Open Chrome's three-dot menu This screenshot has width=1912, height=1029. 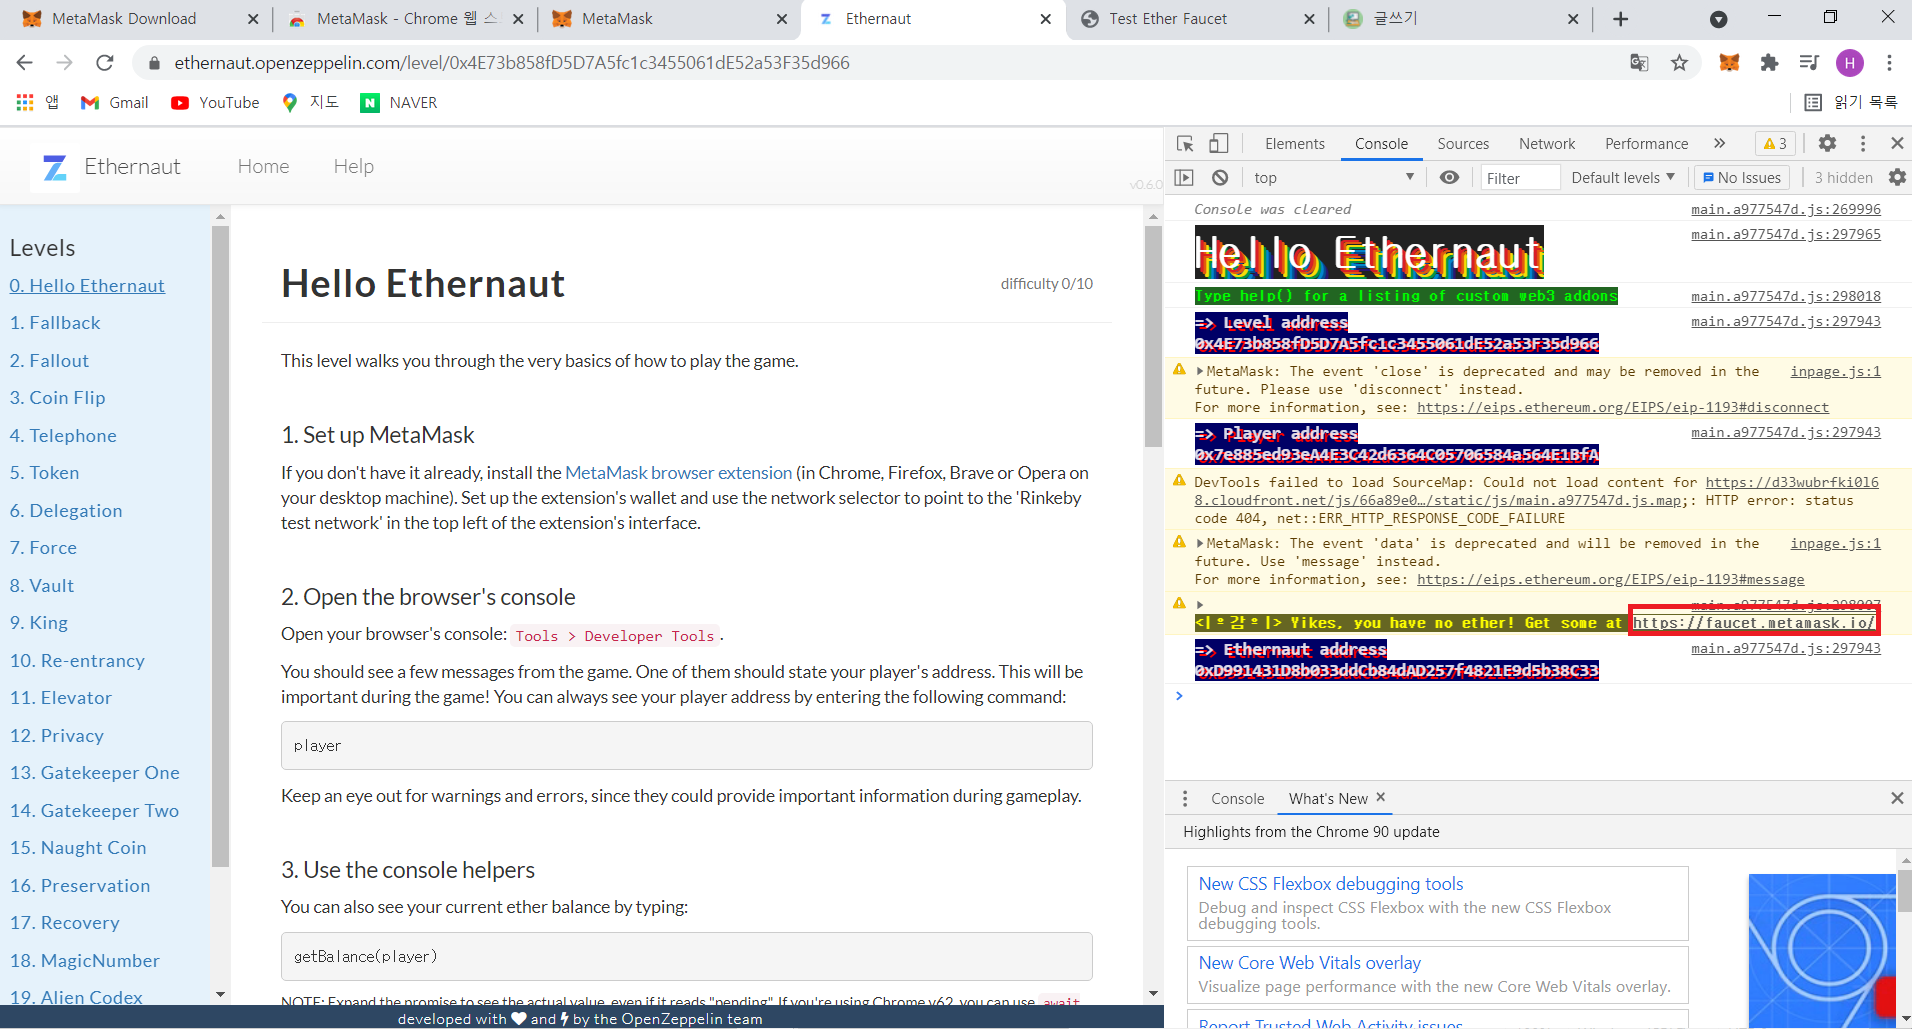click(1889, 63)
